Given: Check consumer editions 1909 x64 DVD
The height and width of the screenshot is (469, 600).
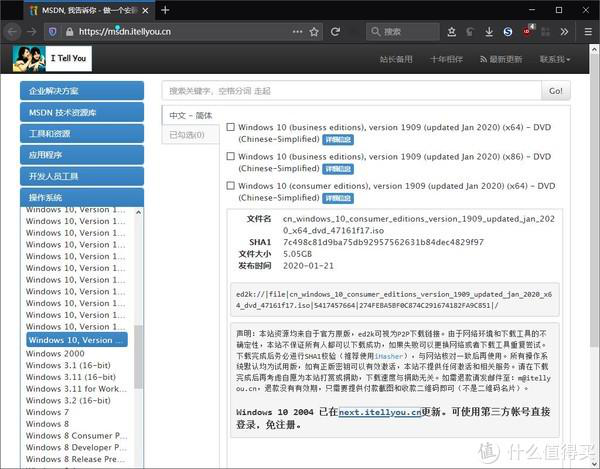Looking at the screenshot, I should (230, 186).
